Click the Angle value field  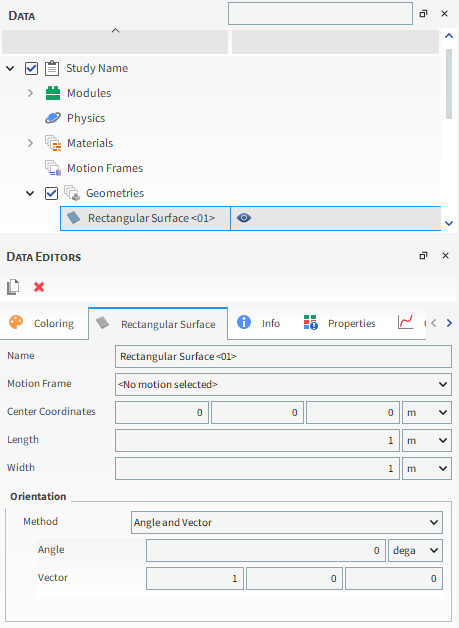click(266, 550)
